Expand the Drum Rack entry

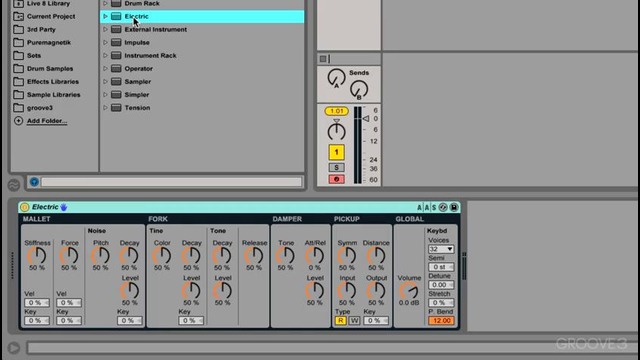(105, 4)
